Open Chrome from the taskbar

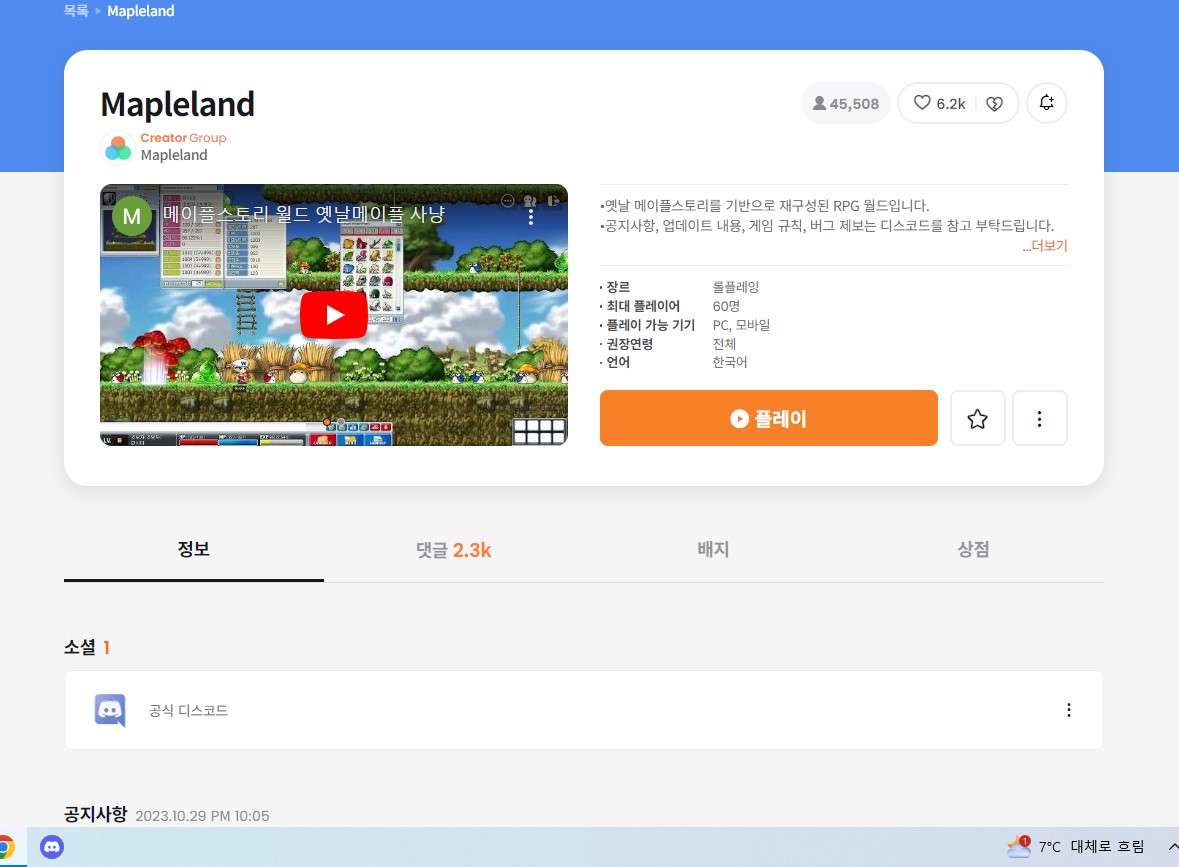click(6, 847)
